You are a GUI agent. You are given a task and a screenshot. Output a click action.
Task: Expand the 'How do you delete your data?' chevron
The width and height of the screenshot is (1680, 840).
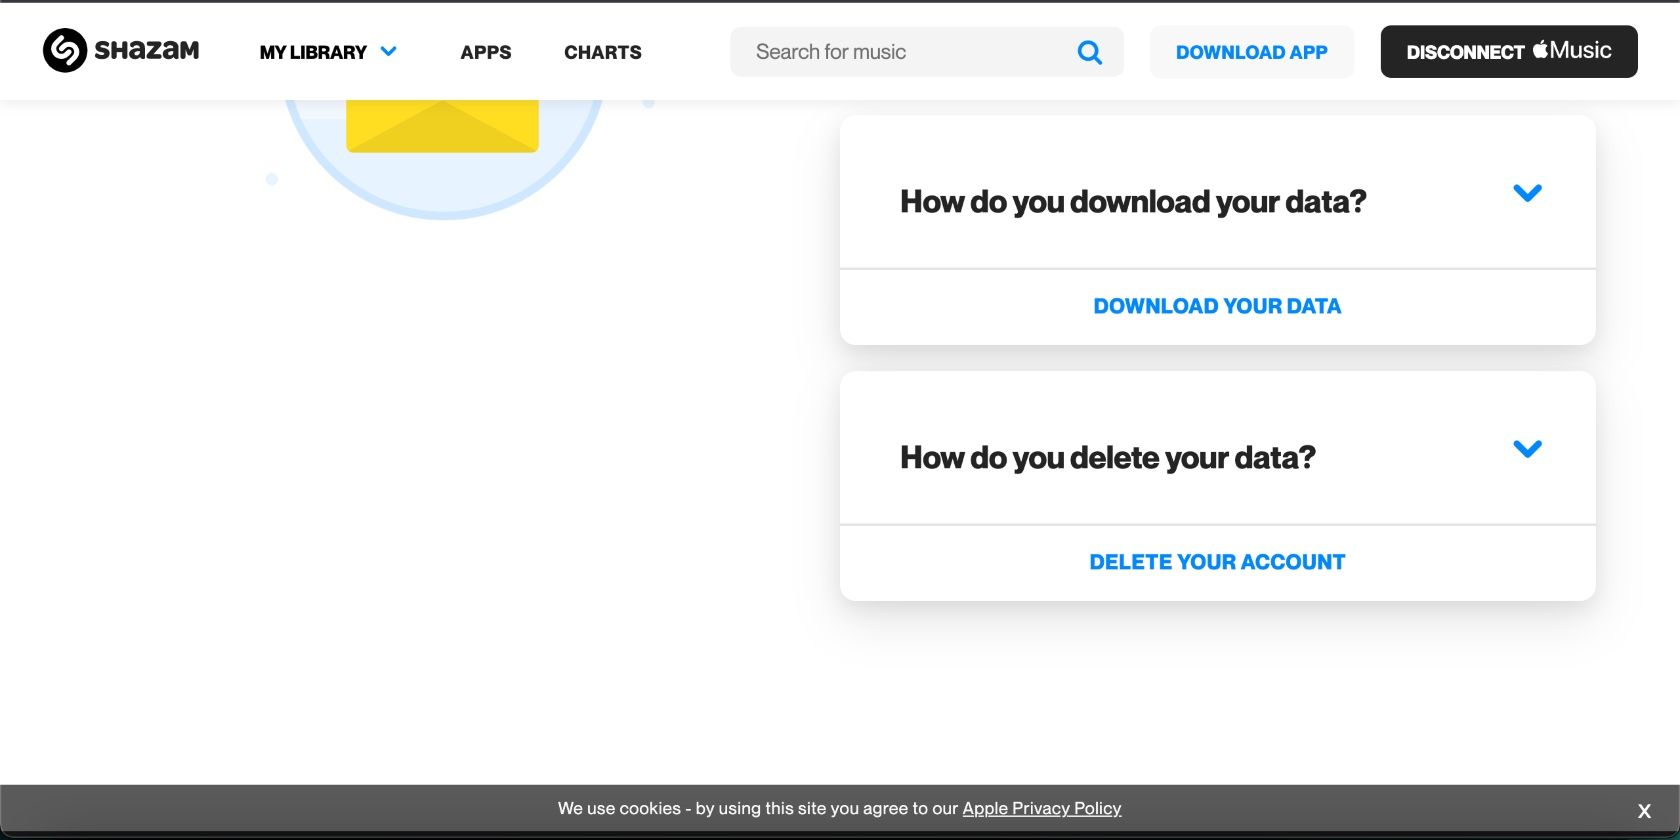coord(1528,449)
